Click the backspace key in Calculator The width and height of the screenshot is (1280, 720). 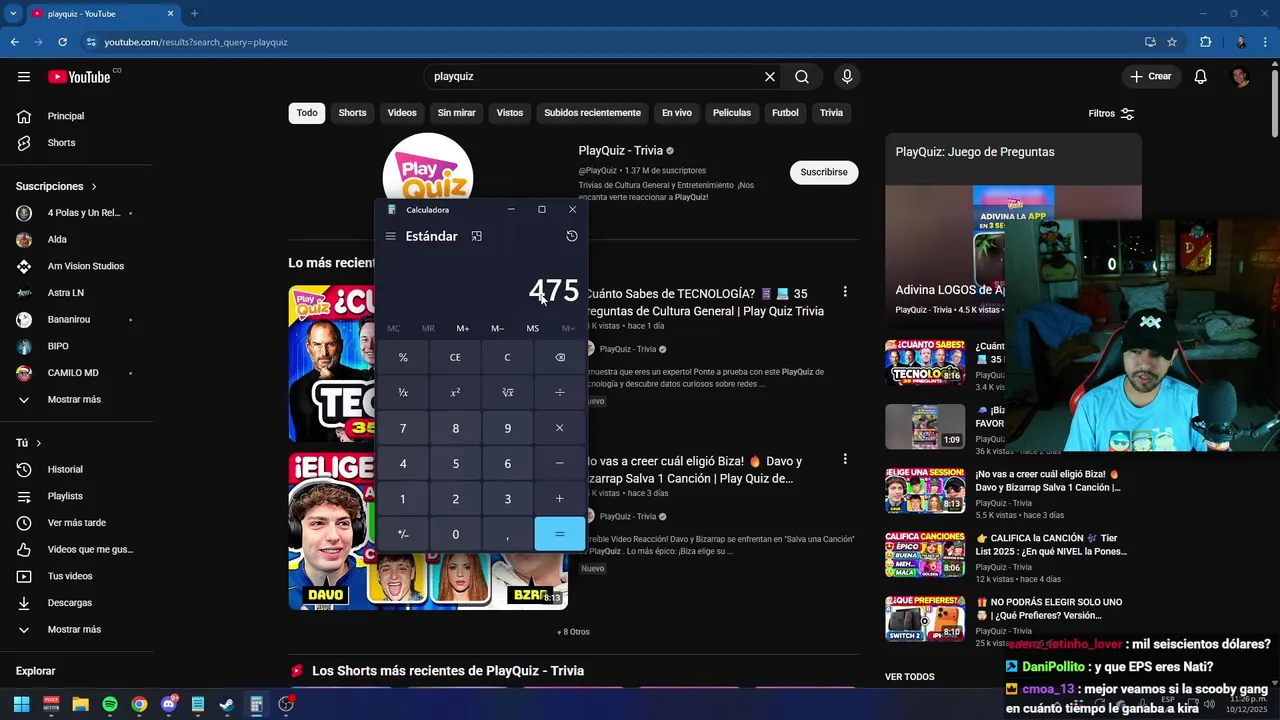(559, 357)
